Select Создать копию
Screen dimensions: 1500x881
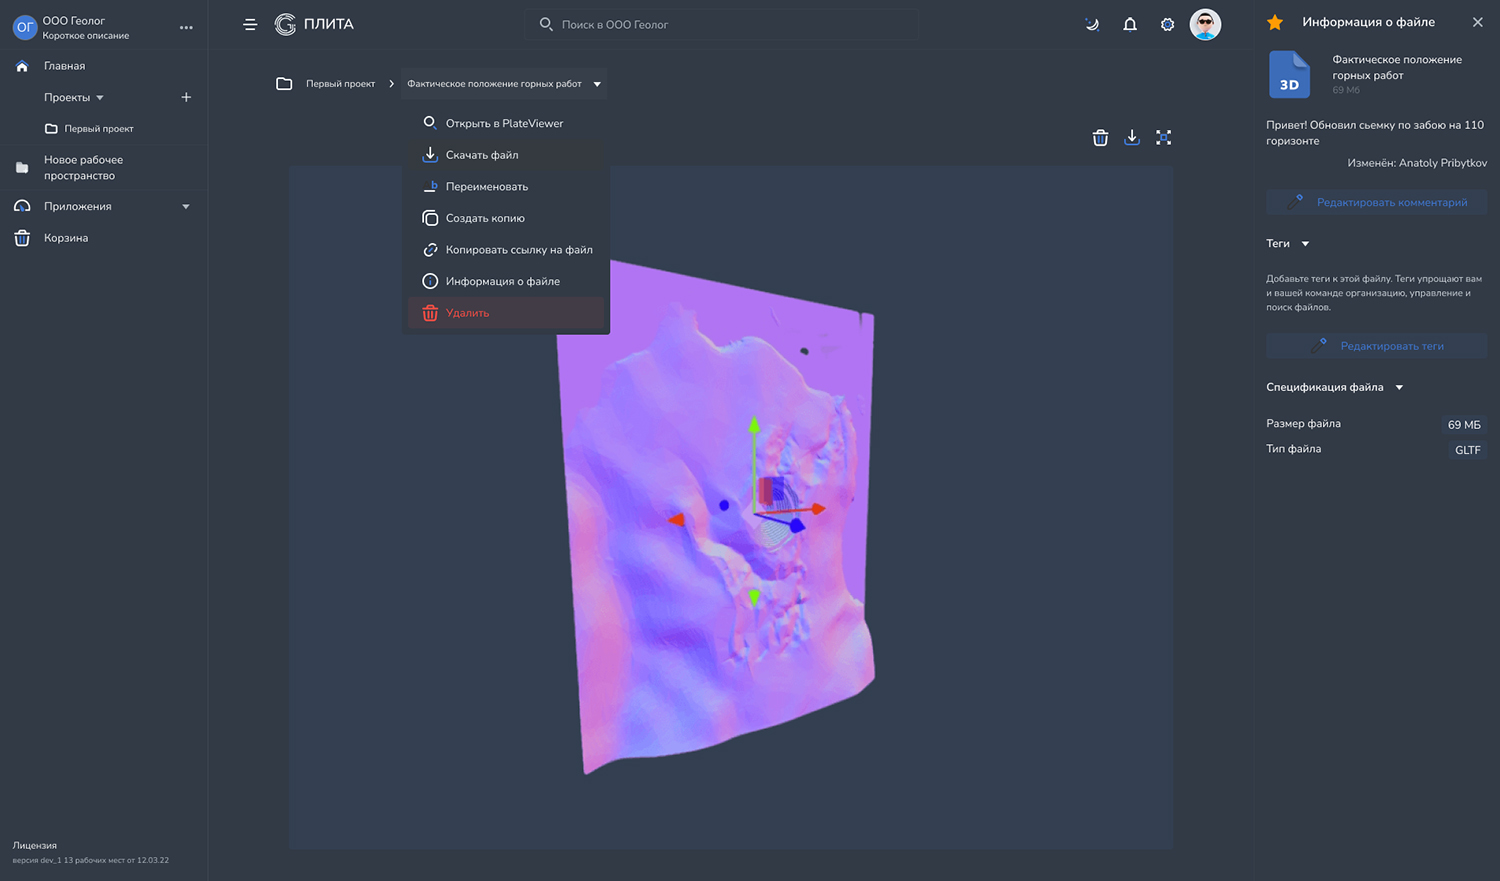pyautogui.click(x=505, y=218)
